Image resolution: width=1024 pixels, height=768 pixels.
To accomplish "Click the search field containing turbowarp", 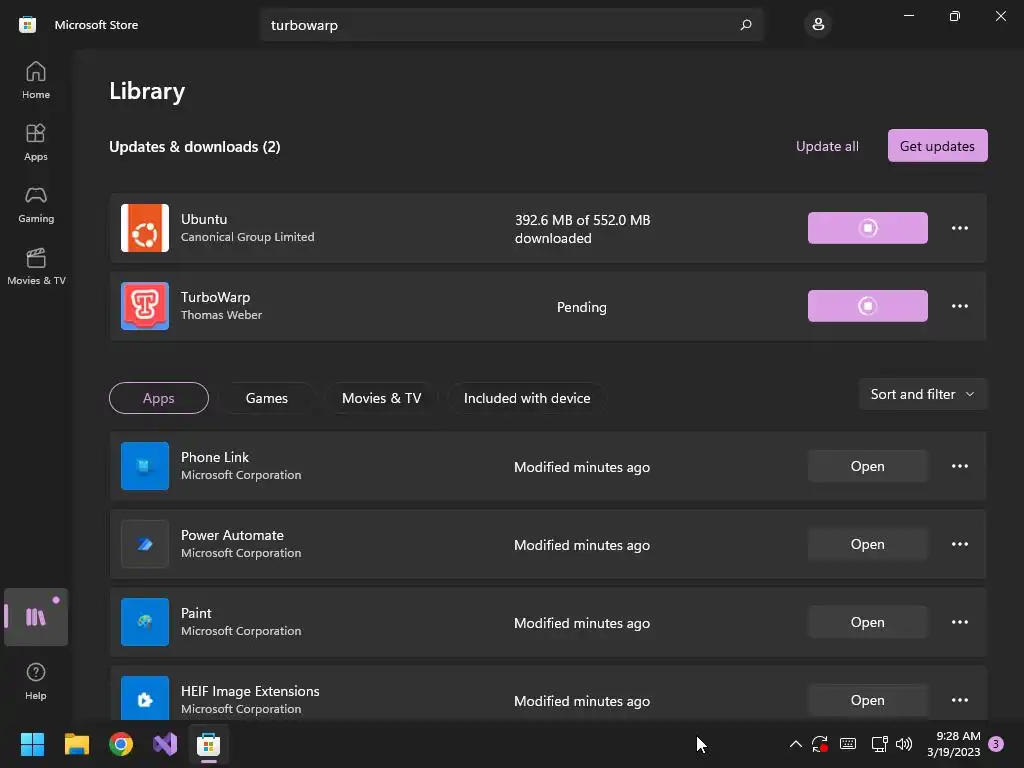I will pos(511,25).
